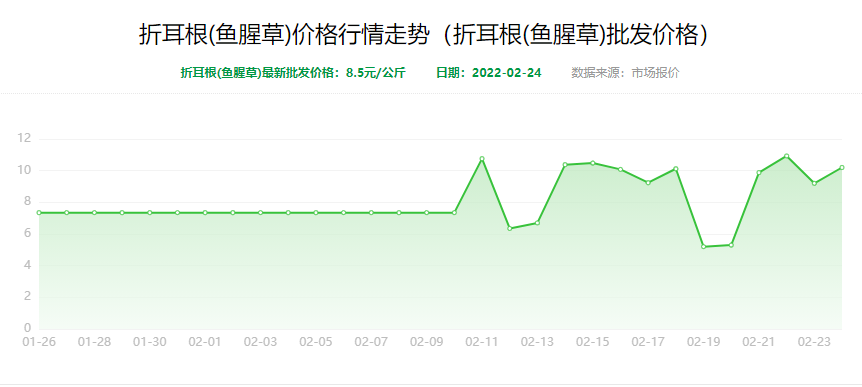
Task: Click x-axis label 02-23
Action: click(x=814, y=342)
